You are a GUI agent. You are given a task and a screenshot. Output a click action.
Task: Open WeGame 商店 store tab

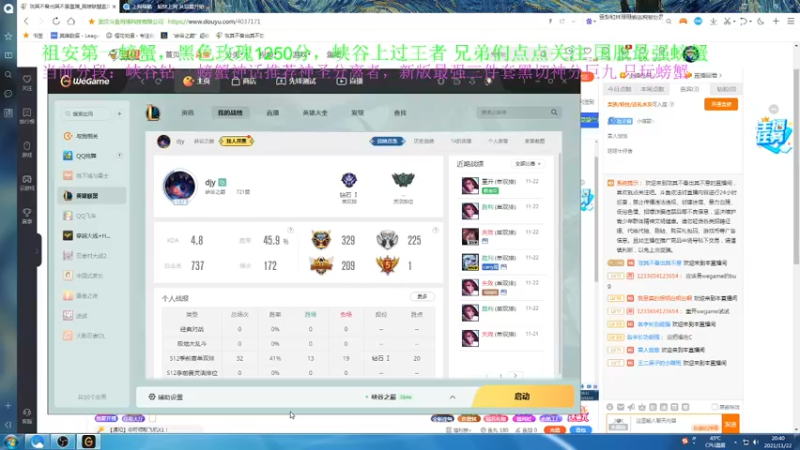(243, 81)
